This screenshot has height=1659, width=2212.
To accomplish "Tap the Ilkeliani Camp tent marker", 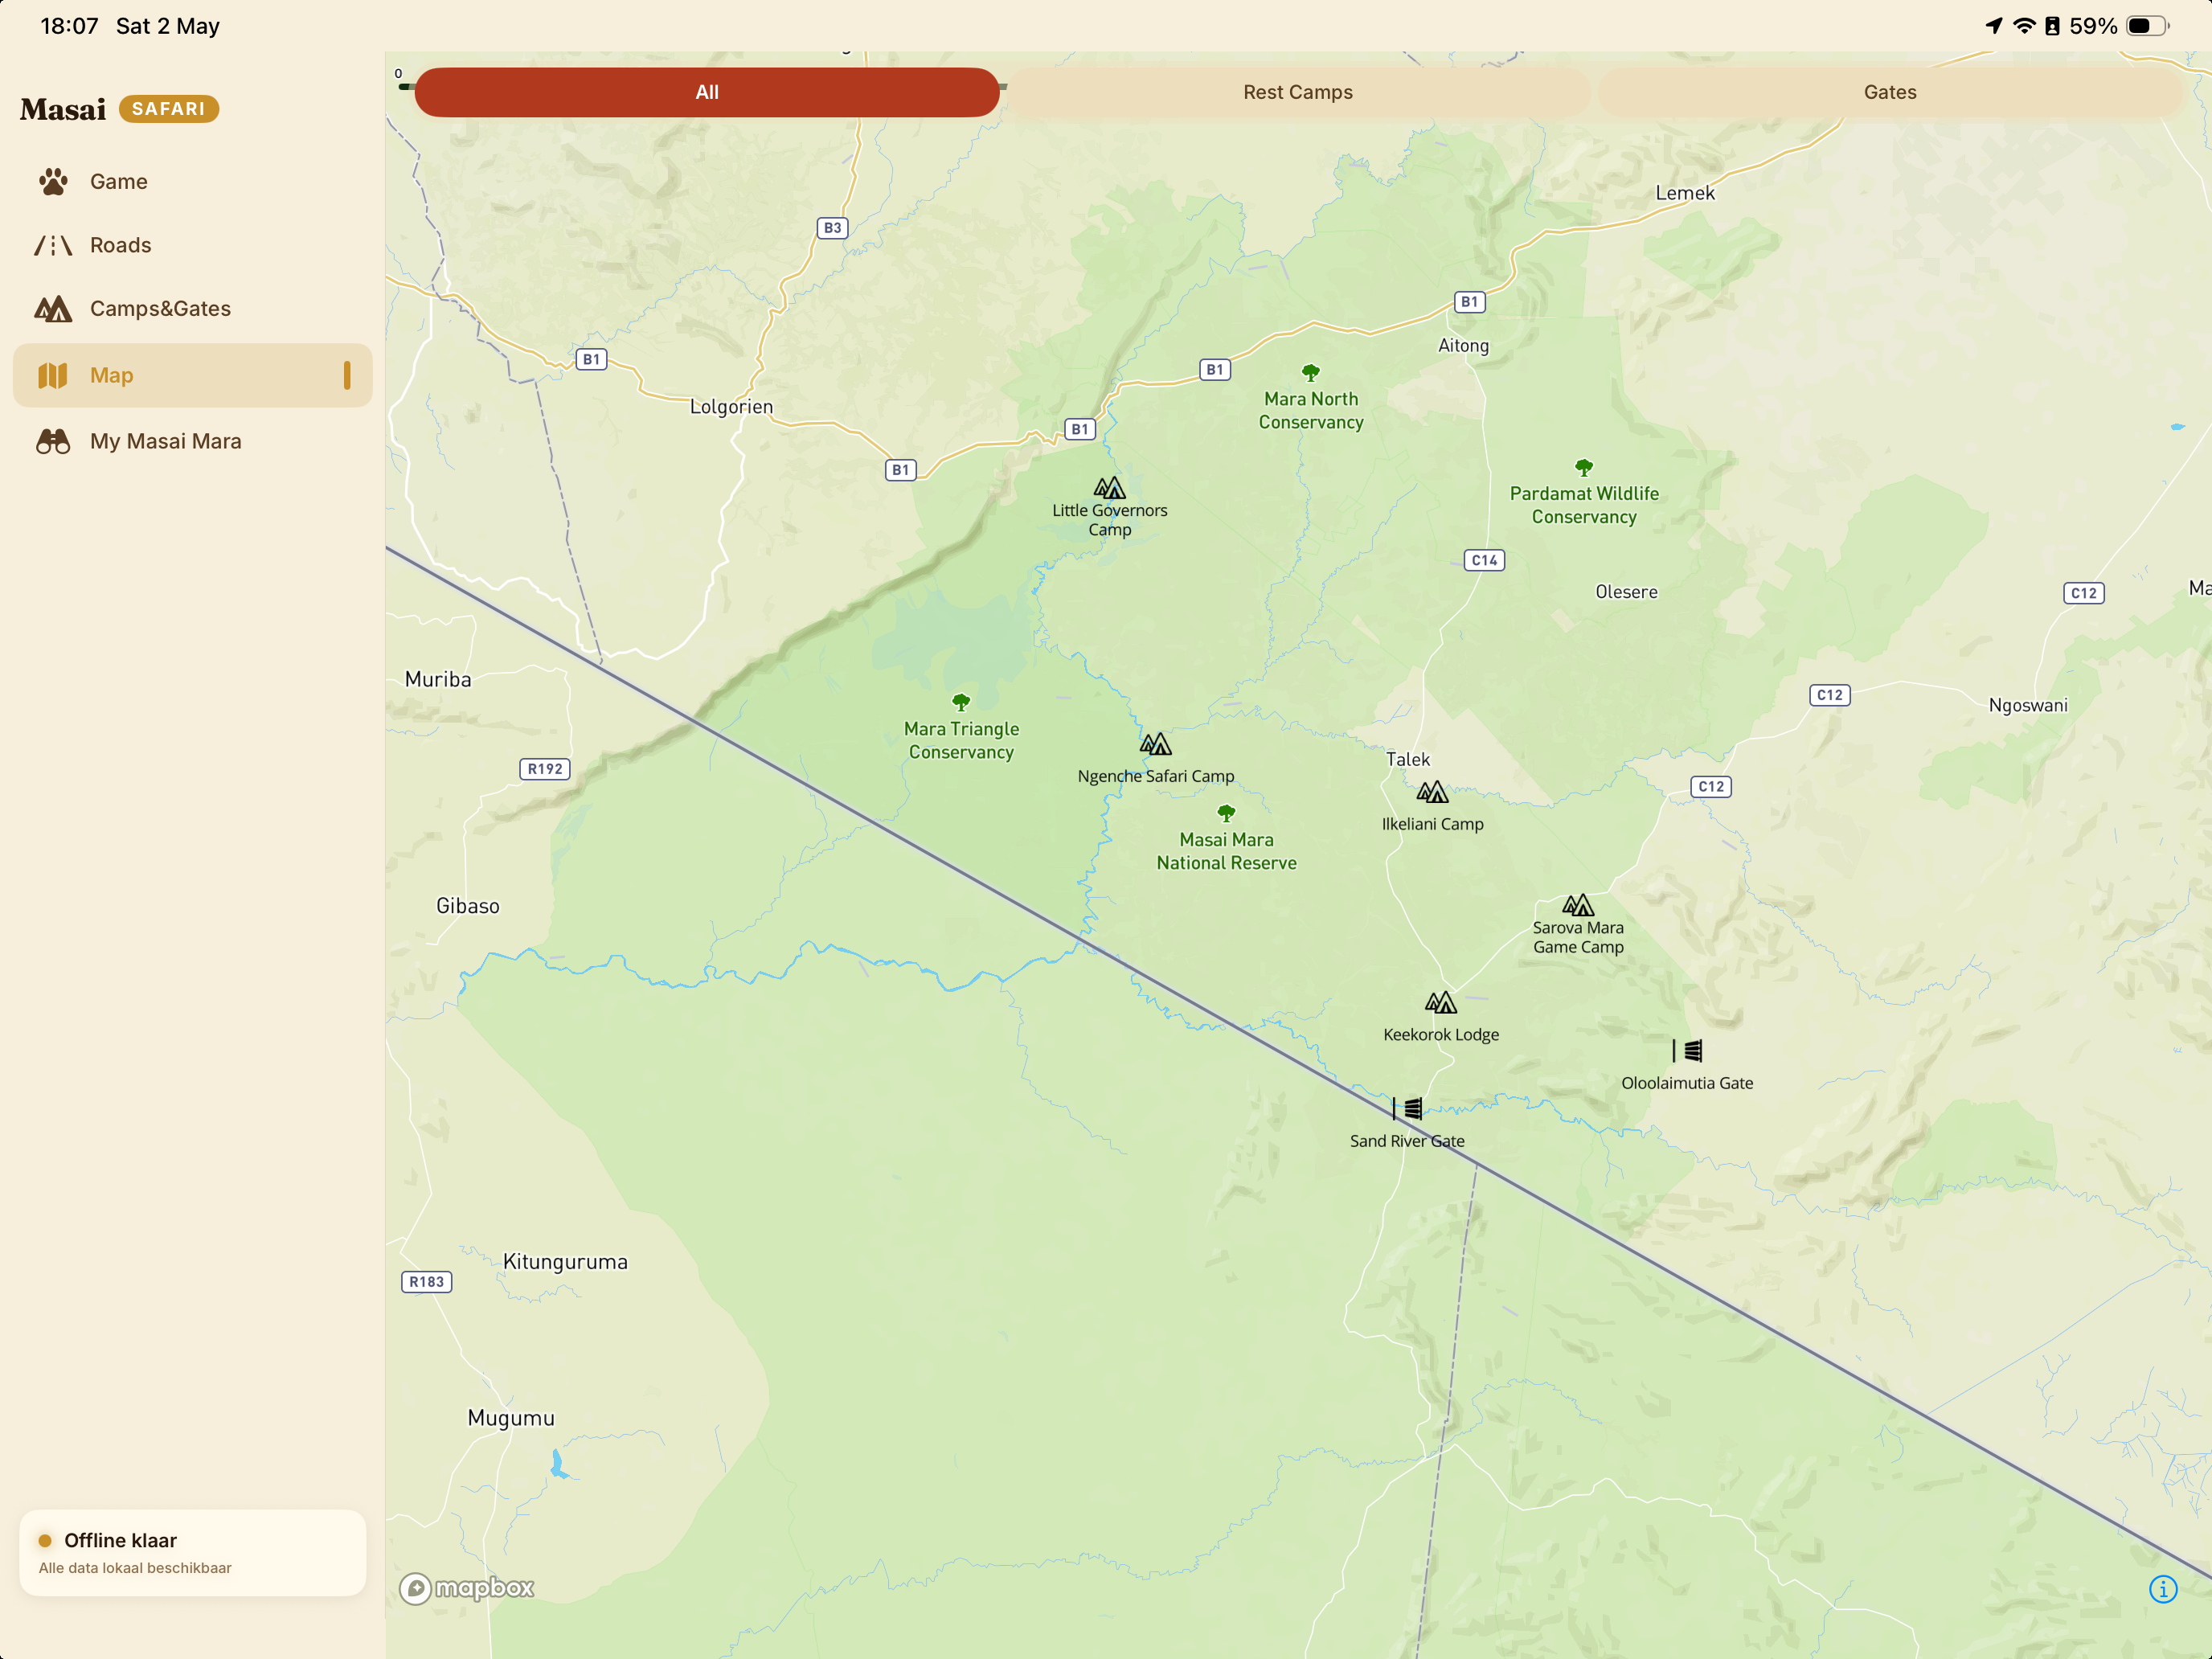I will [1432, 792].
